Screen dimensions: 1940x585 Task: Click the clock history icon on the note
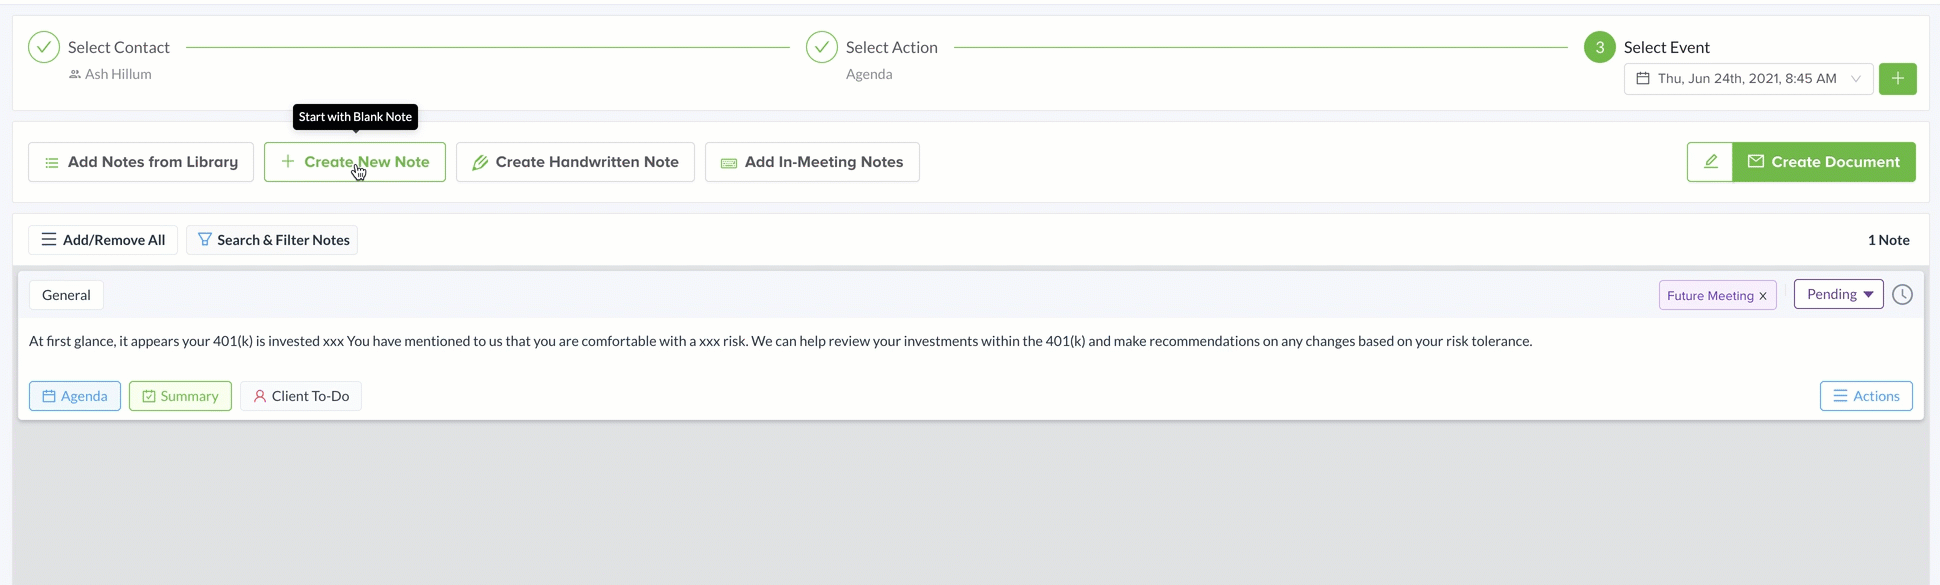(1902, 295)
